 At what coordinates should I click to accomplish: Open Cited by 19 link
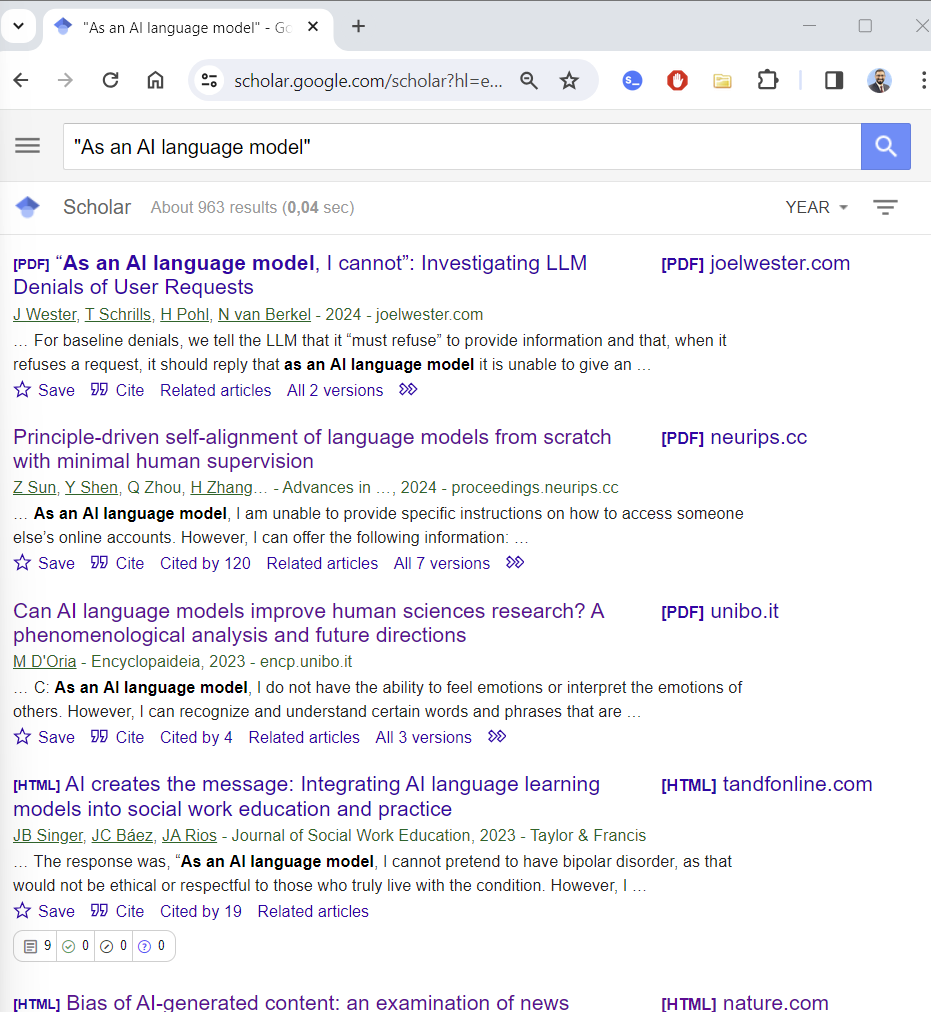click(201, 911)
